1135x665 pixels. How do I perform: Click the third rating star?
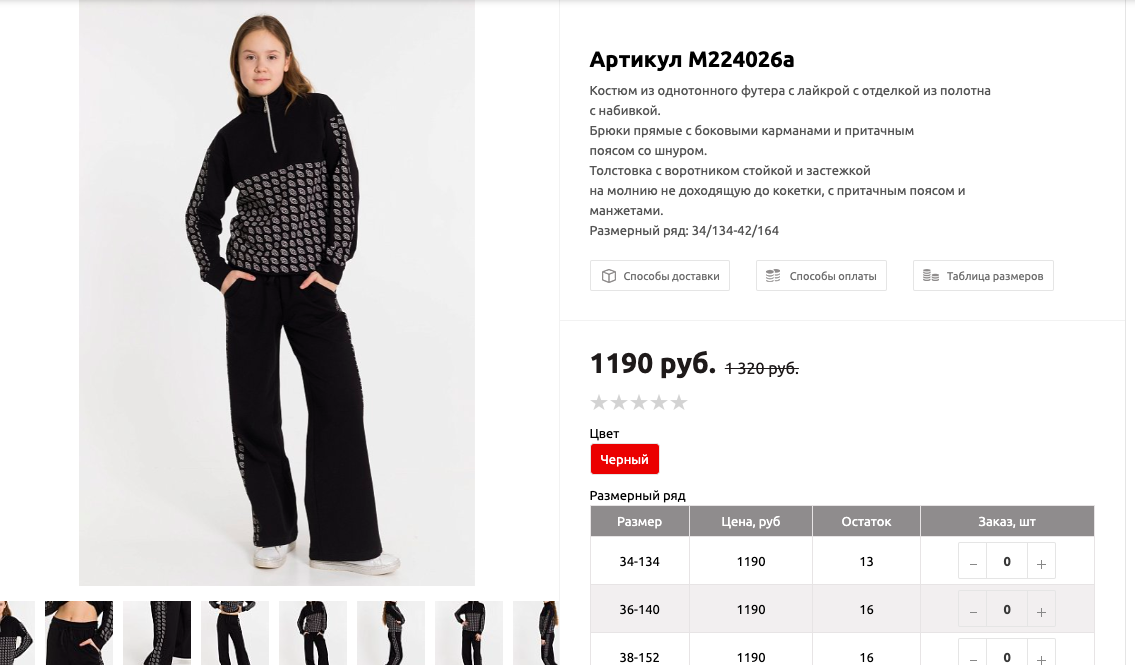point(638,402)
